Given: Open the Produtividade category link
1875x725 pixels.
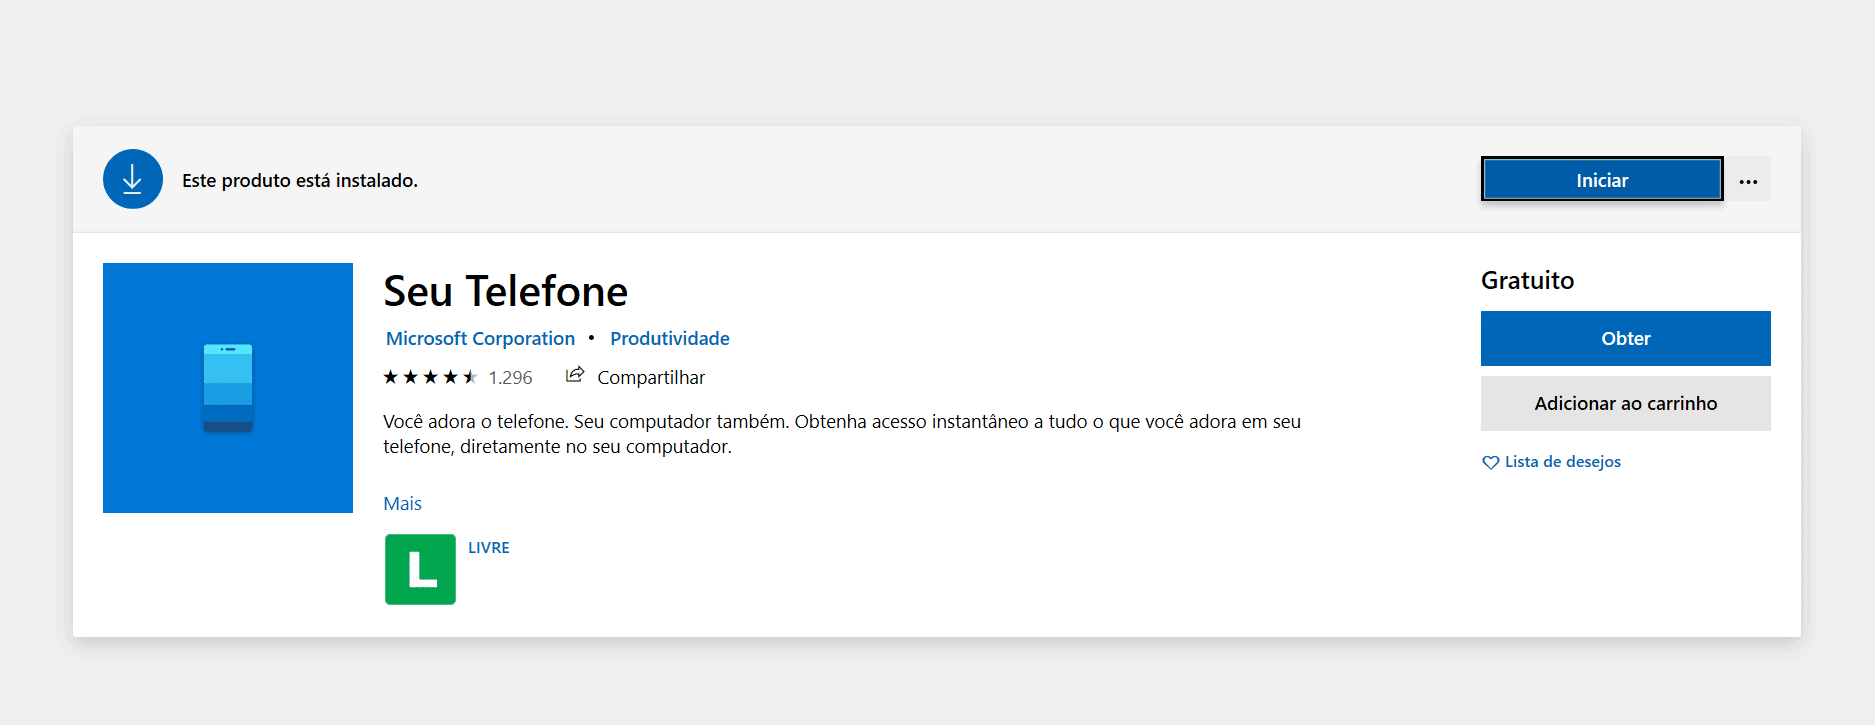Looking at the screenshot, I should (x=670, y=338).
